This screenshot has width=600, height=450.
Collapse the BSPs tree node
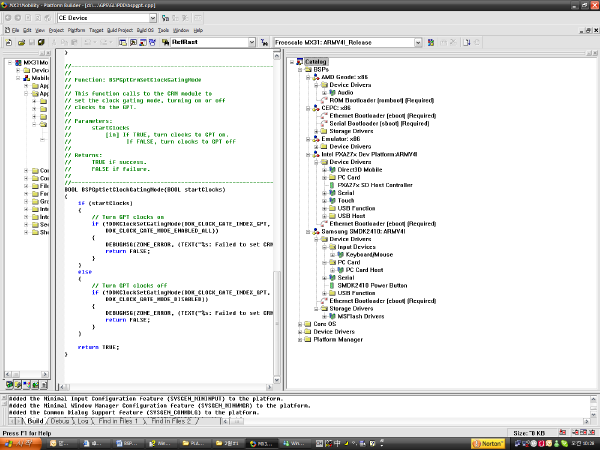pos(300,70)
